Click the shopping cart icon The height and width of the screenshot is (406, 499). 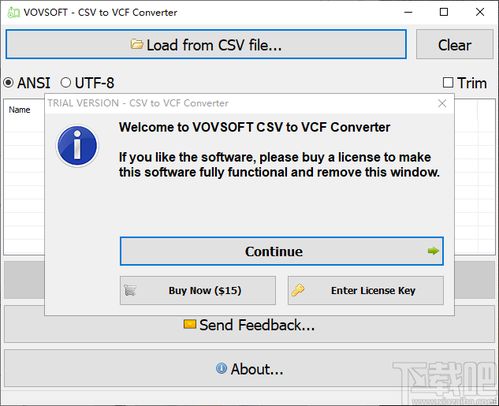click(x=130, y=290)
